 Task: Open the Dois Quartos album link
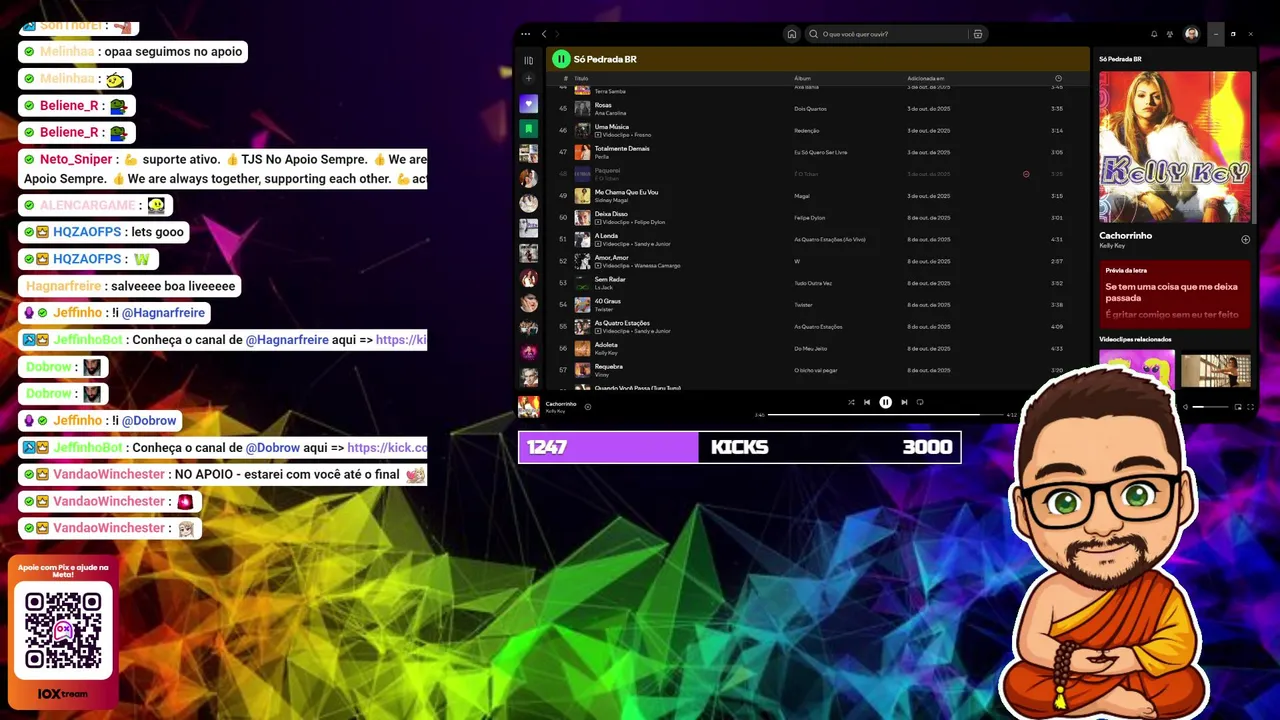(x=810, y=109)
